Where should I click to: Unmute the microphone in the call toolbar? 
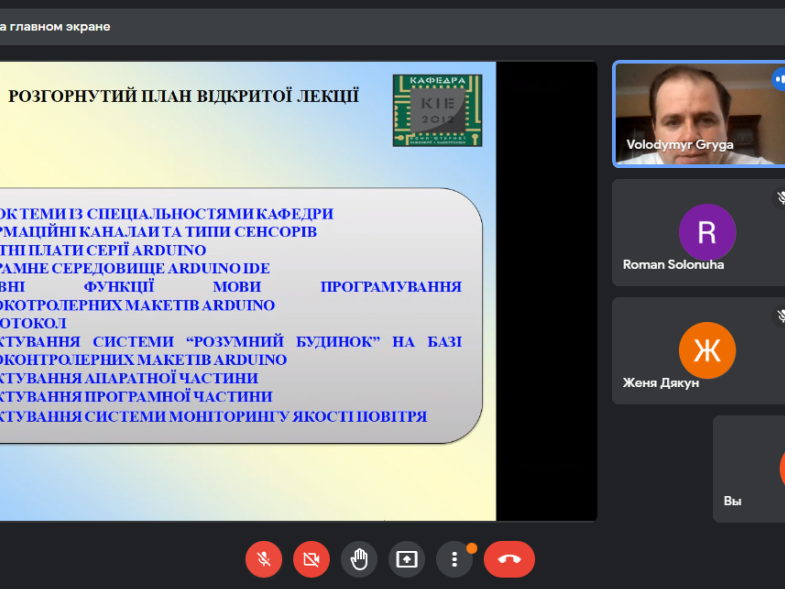[264, 559]
